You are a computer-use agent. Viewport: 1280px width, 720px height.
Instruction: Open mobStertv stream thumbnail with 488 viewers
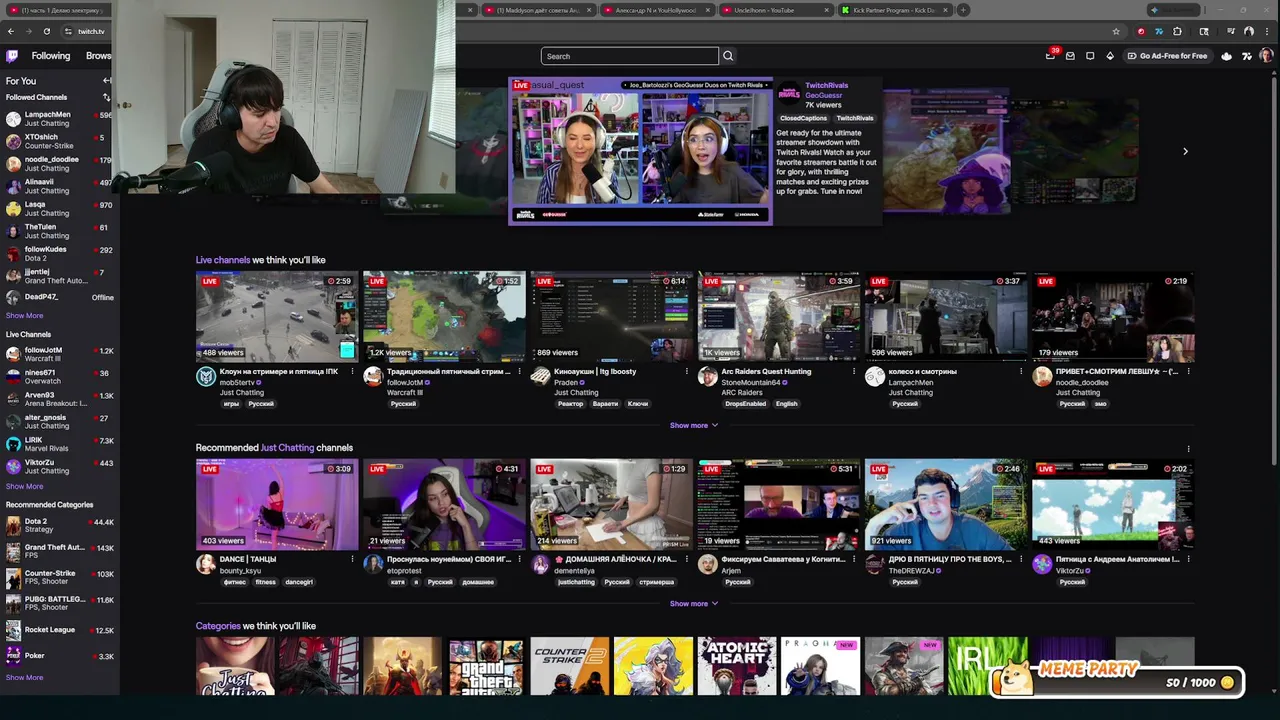[x=277, y=316]
